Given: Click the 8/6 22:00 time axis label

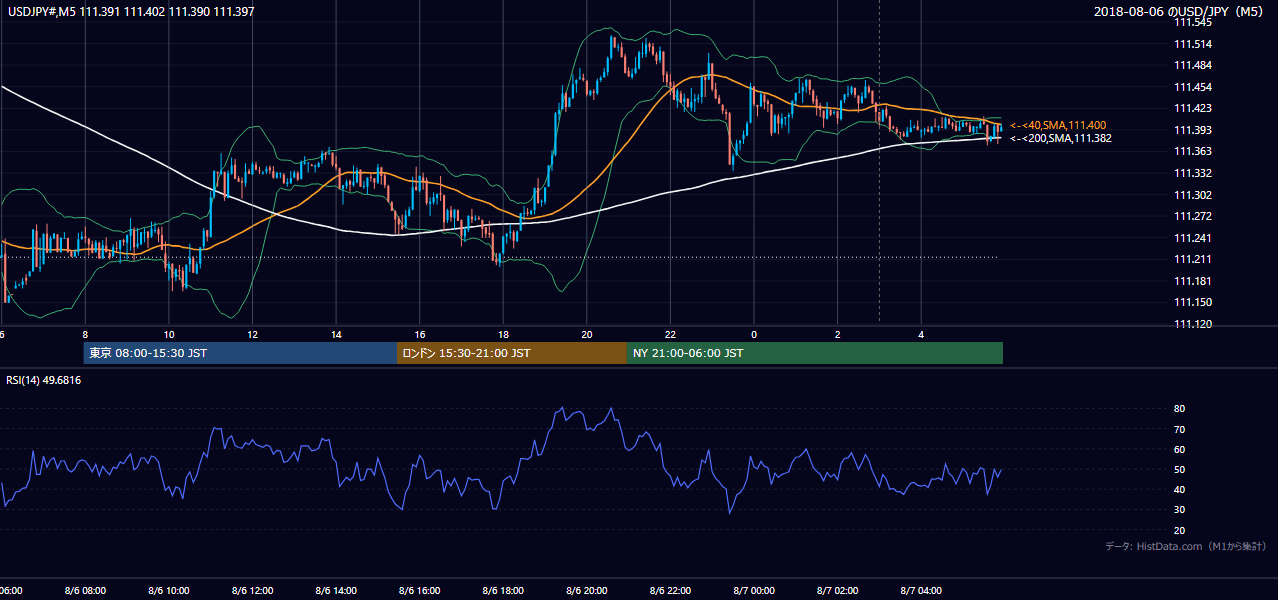Looking at the screenshot, I should click(x=670, y=591).
